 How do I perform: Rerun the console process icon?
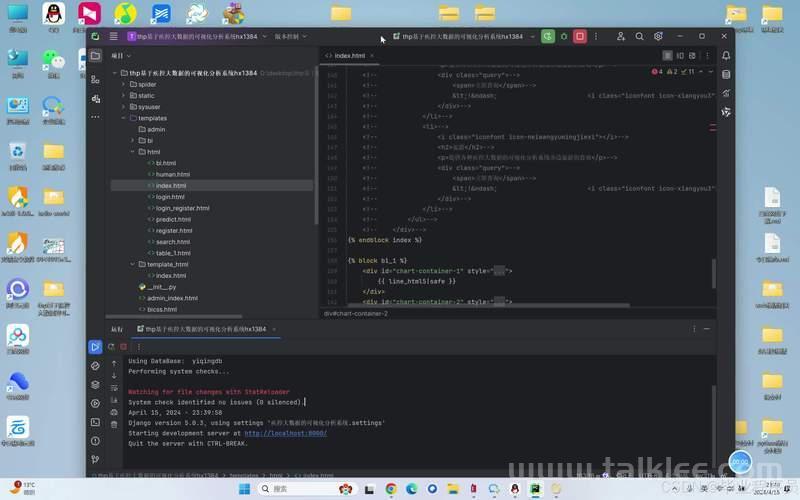[x=111, y=347]
